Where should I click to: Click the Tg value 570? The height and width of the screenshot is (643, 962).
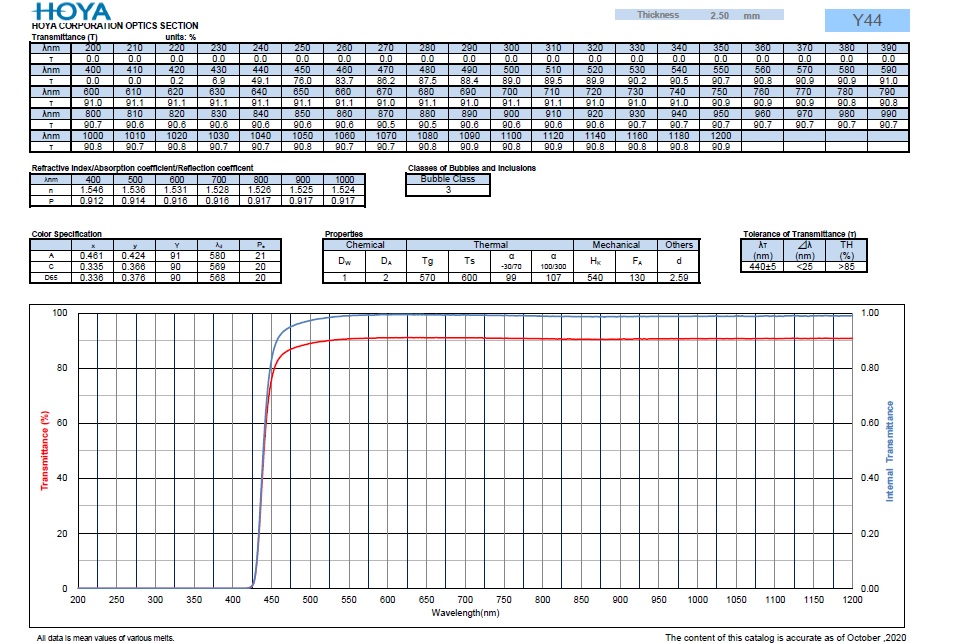tap(428, 278)
